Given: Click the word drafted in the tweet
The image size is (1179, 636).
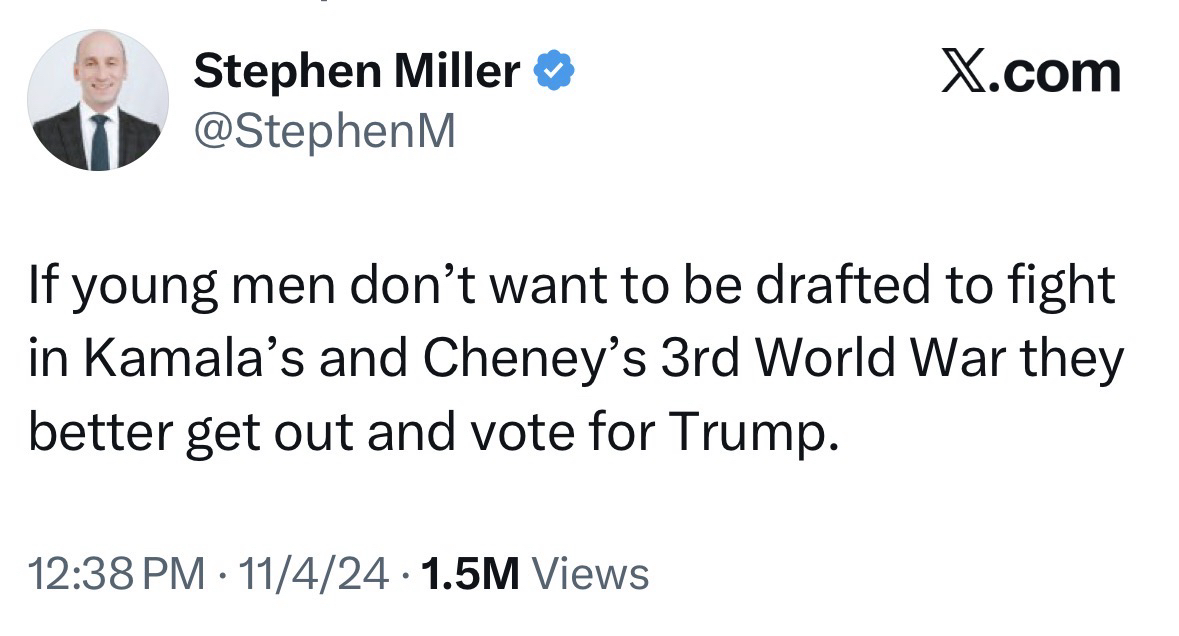Looking at the screenshot, I should click(x=839, y=286).
